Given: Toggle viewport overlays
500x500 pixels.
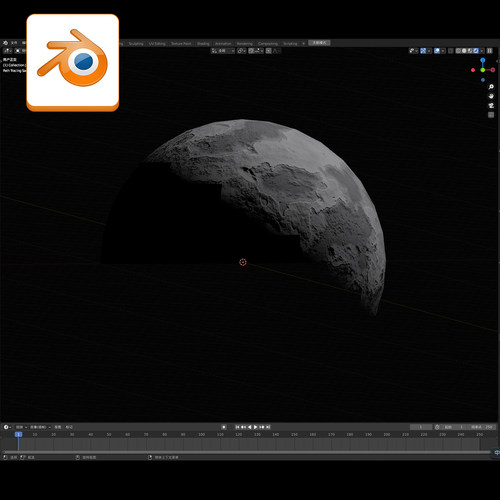Looking at the screenshot, I should pyautogui.click(x=437, y=51).
